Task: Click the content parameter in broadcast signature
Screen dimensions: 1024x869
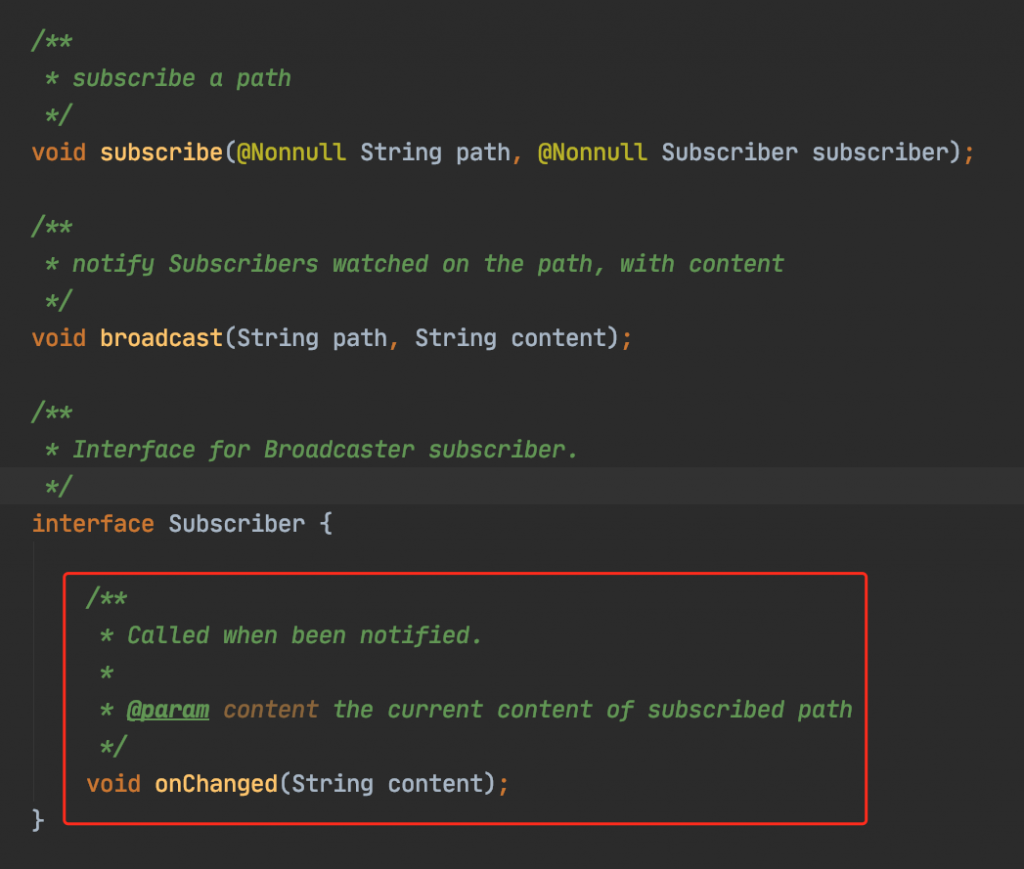Action: [x=558, y=338]
